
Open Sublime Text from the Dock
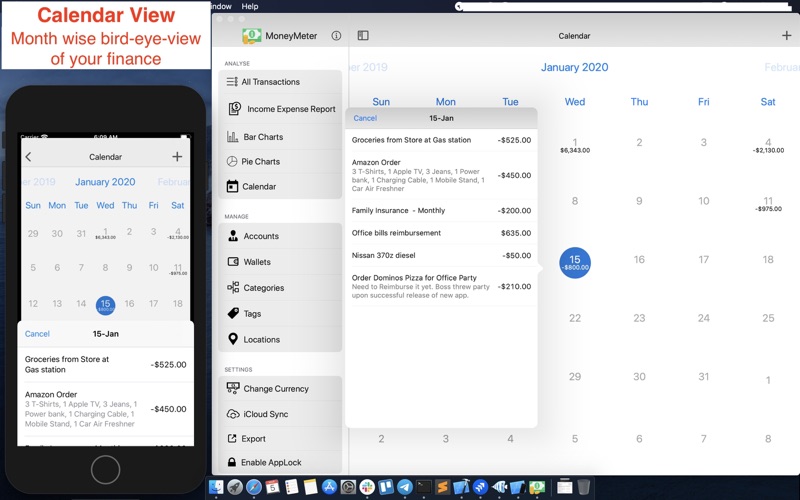442,487
